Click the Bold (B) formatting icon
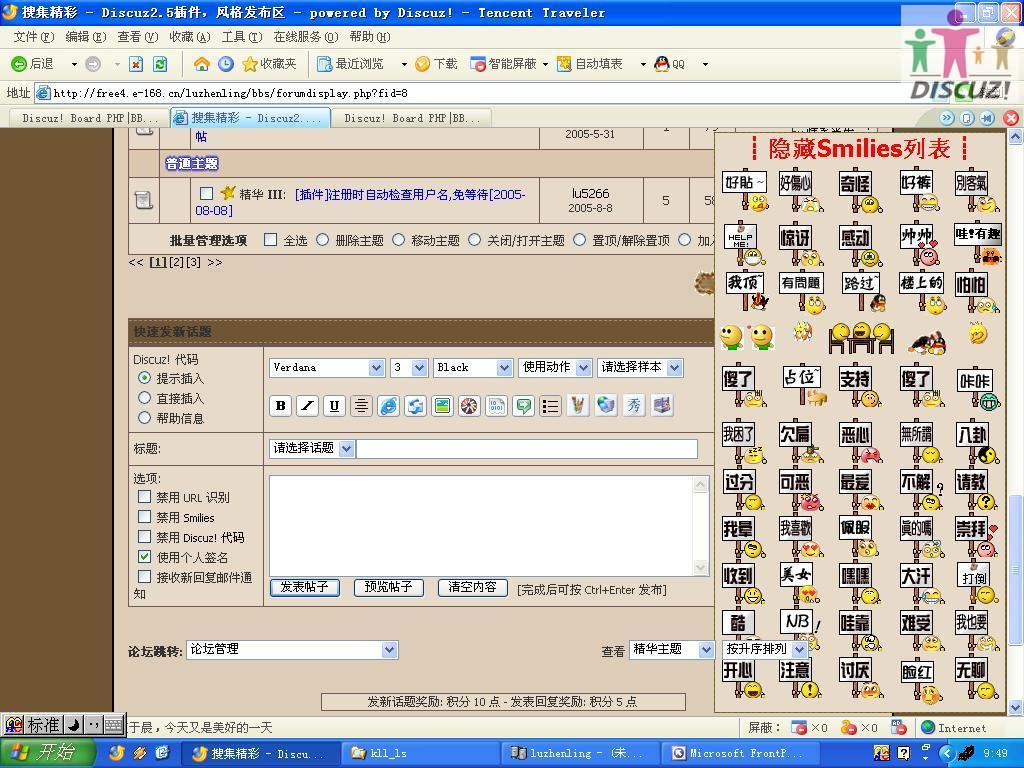This screenshot has height=768, width=1024. [x=281, y=406]
